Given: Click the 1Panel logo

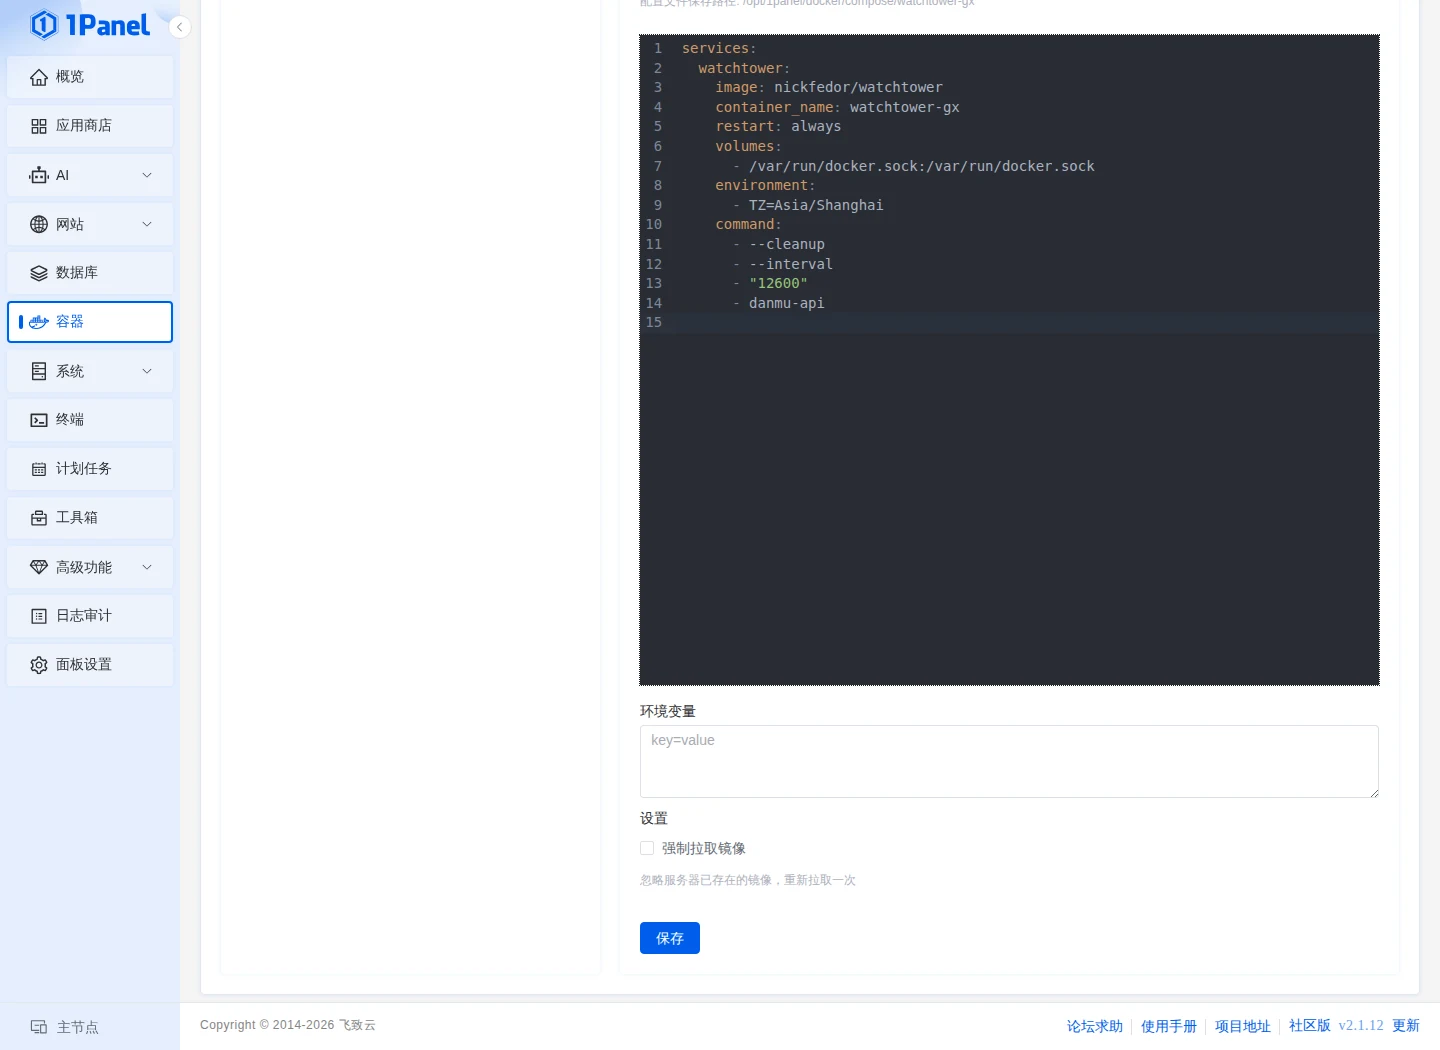Looking at the screenshot, I should (90, 25).
